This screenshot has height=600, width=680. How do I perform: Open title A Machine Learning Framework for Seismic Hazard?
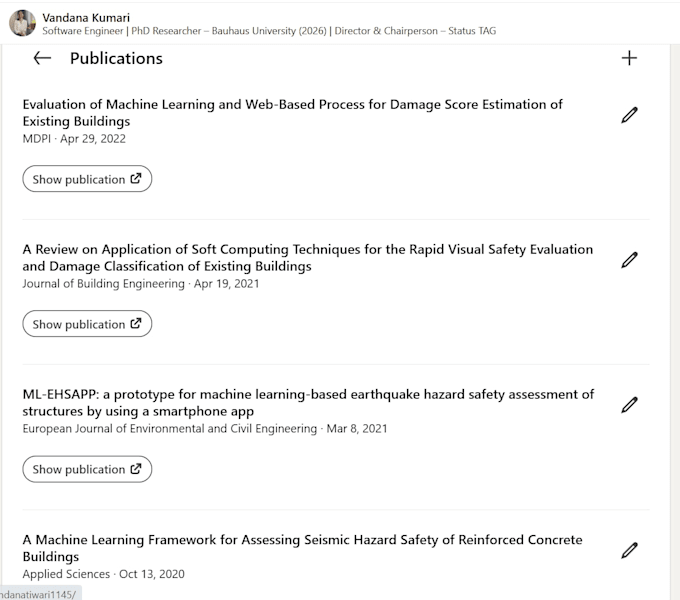pyautogui.click(x=302, y=548)
